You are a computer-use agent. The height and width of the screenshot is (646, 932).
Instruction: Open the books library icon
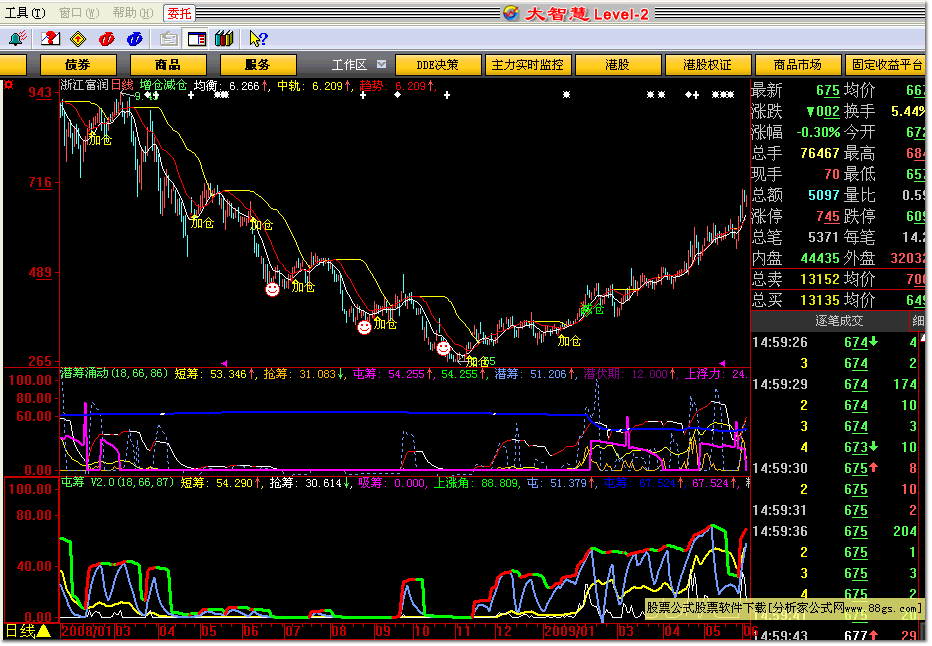224,39
